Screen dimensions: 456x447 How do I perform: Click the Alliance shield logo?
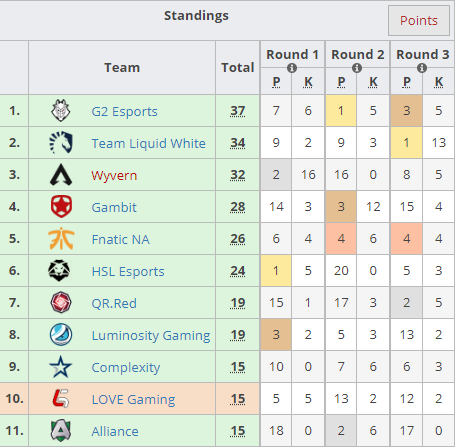pyautogui.click(x=61, y=431)
